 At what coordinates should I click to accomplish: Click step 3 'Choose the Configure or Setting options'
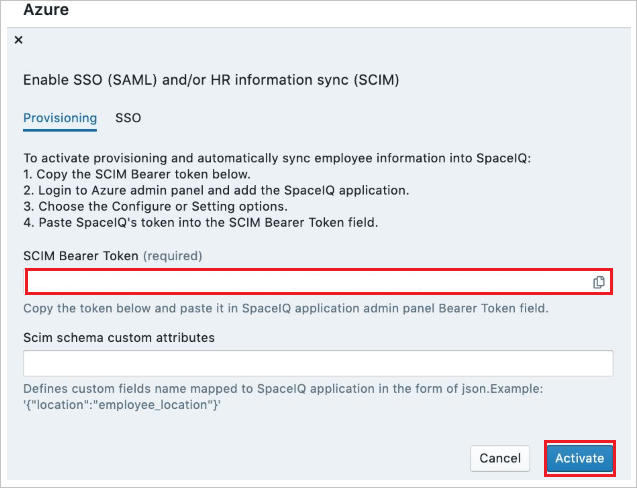coord(156,207)
